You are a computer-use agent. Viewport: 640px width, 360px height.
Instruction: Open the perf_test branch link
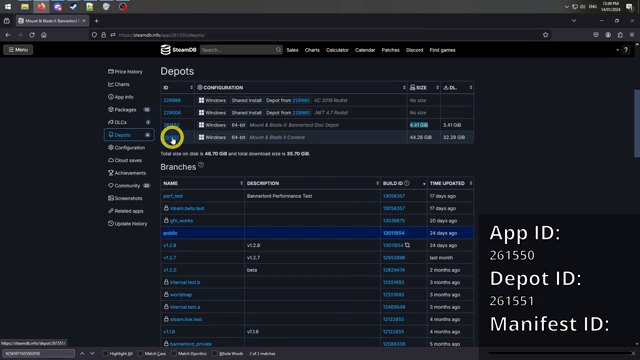173,196
